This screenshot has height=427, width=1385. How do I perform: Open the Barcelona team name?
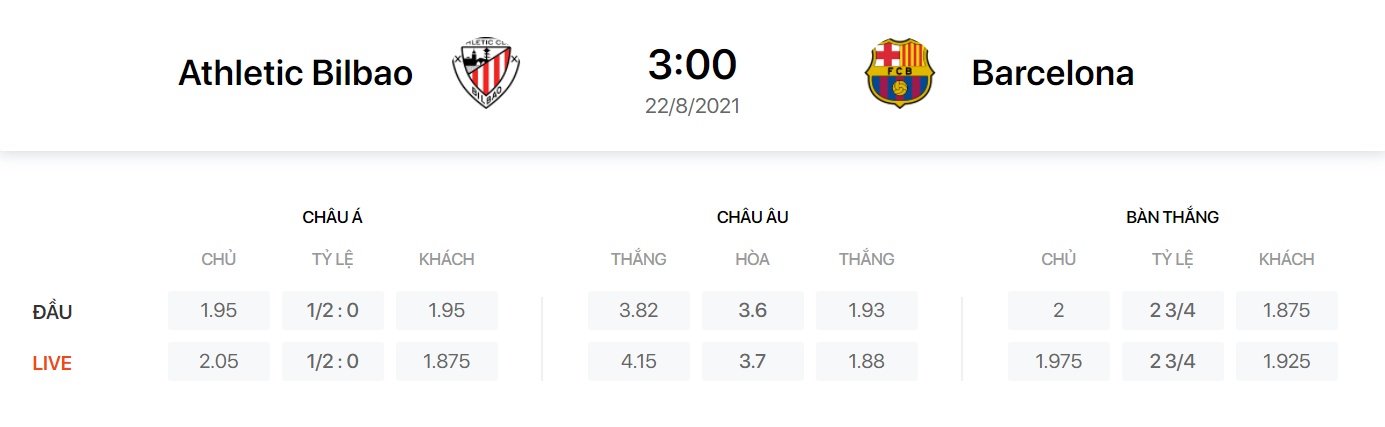(x=1052, y=73)
